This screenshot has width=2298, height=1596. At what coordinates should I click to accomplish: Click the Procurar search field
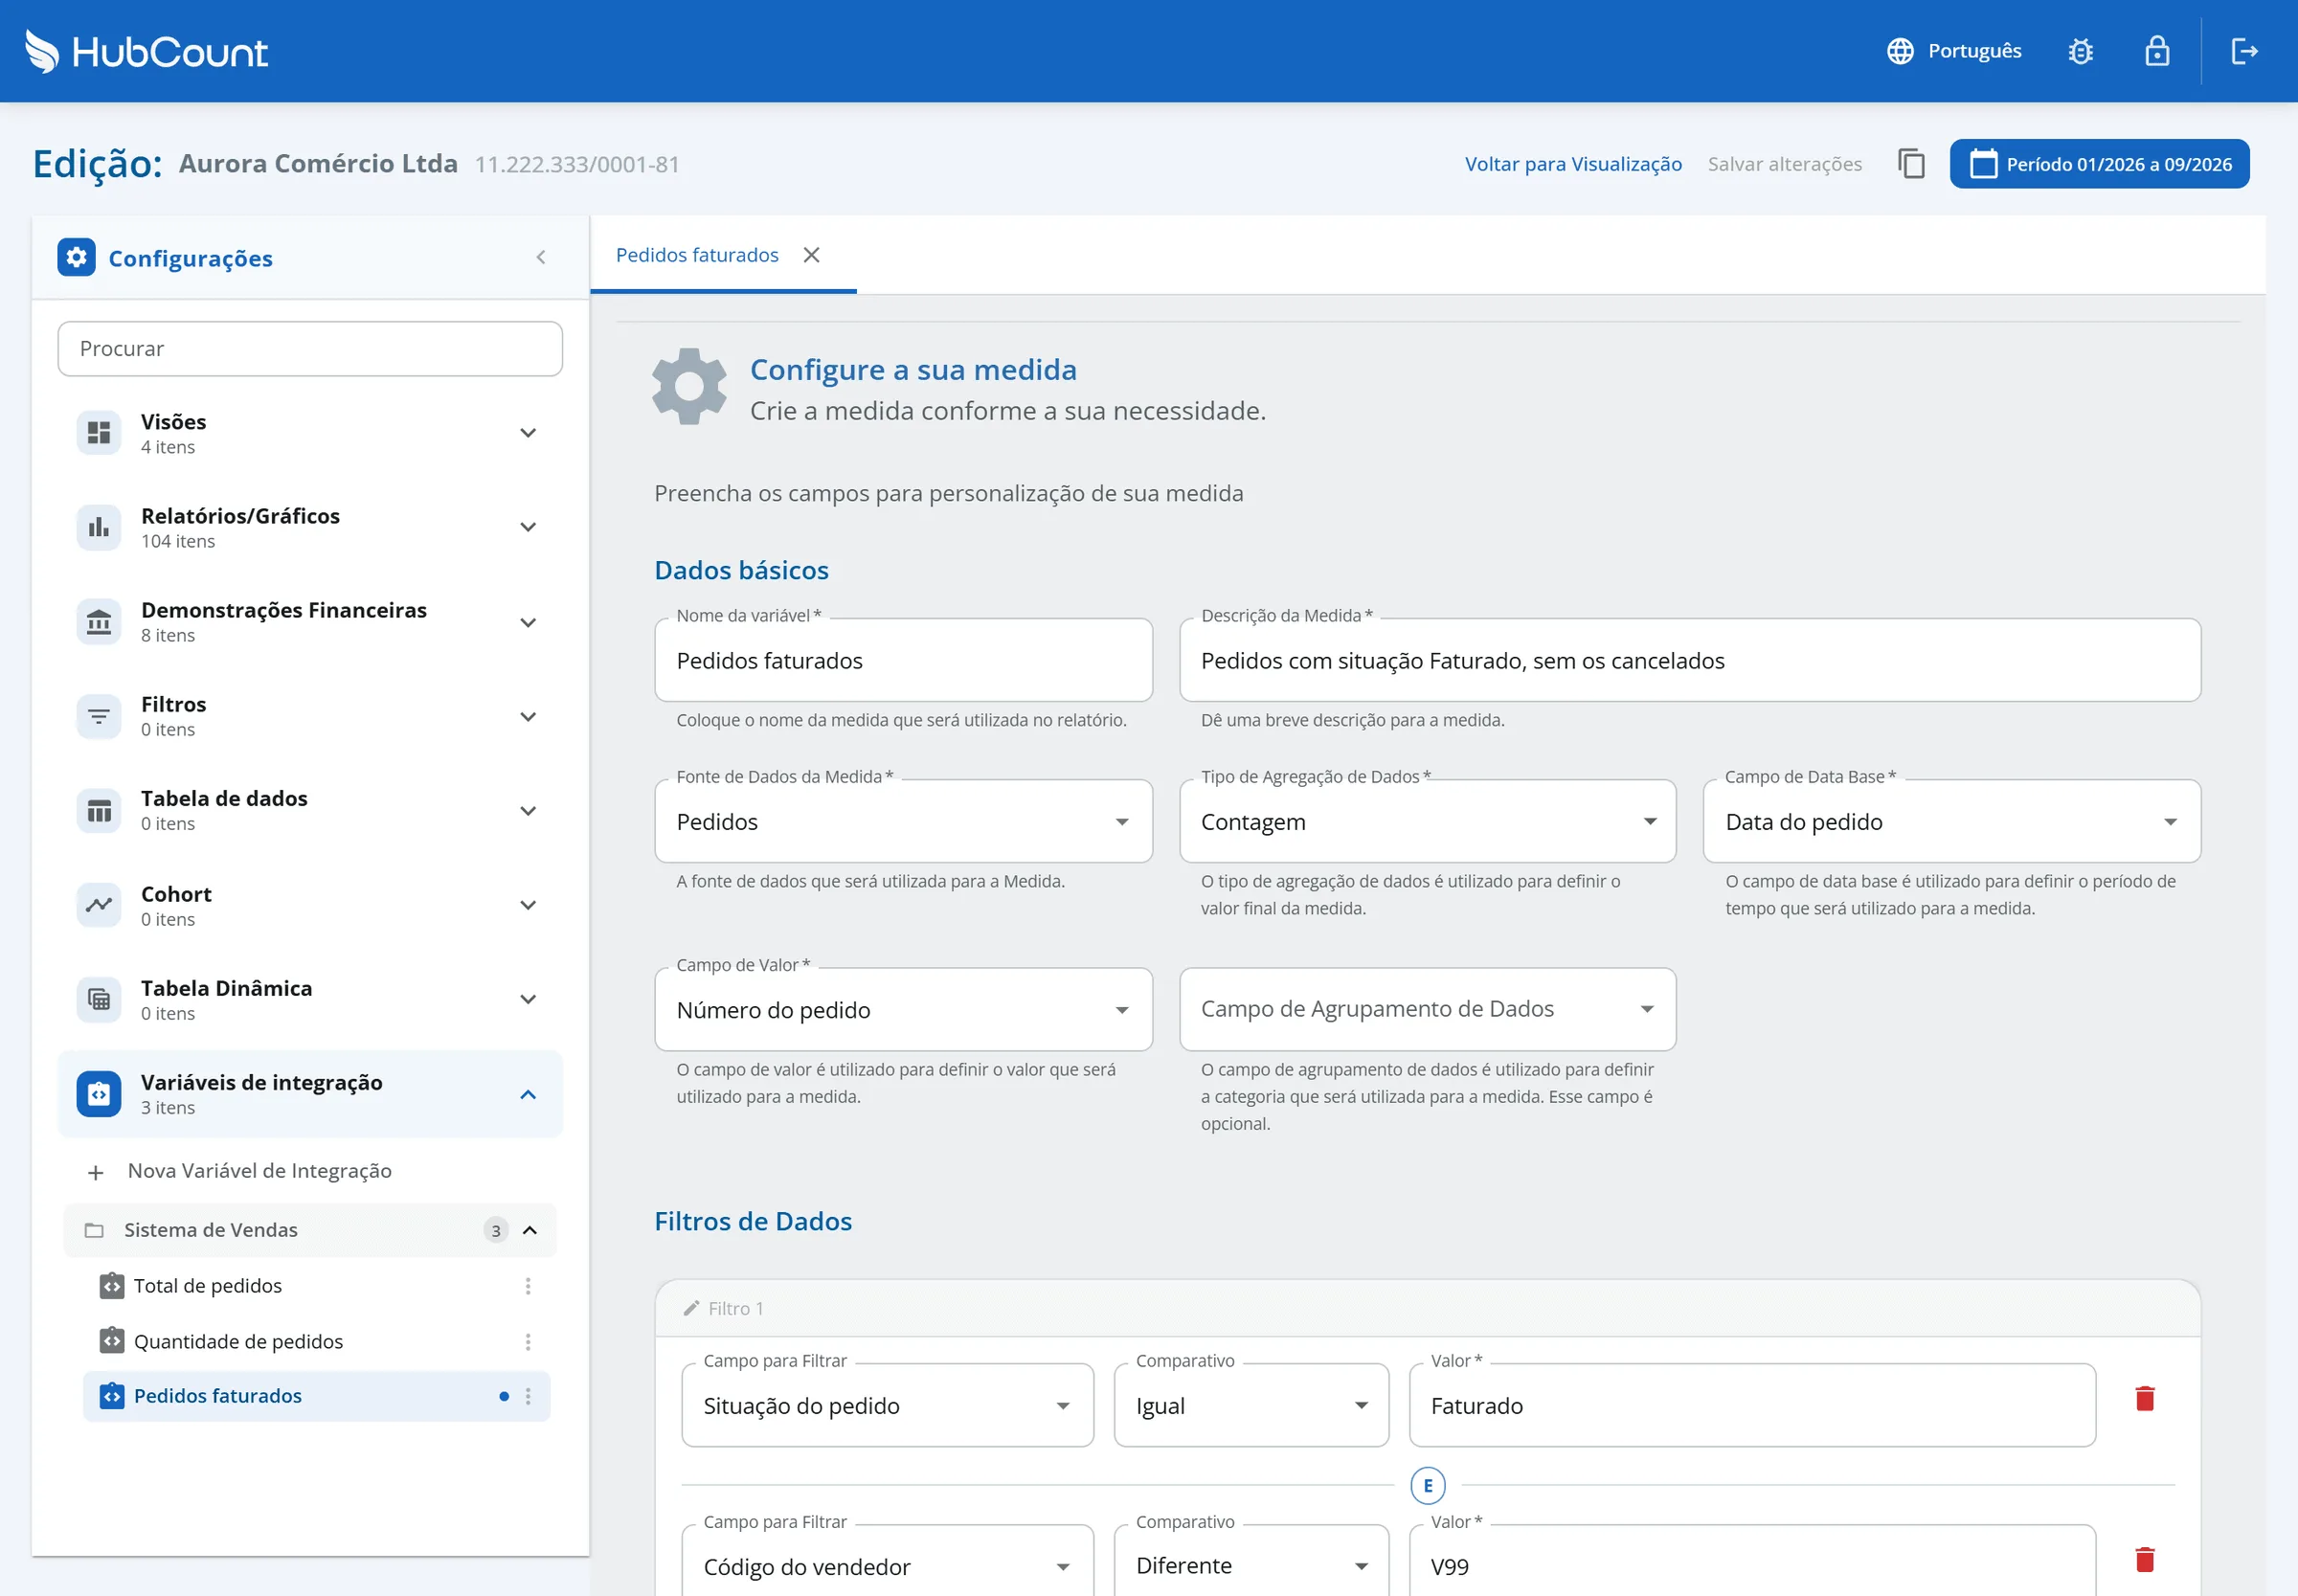click(310, 349)
